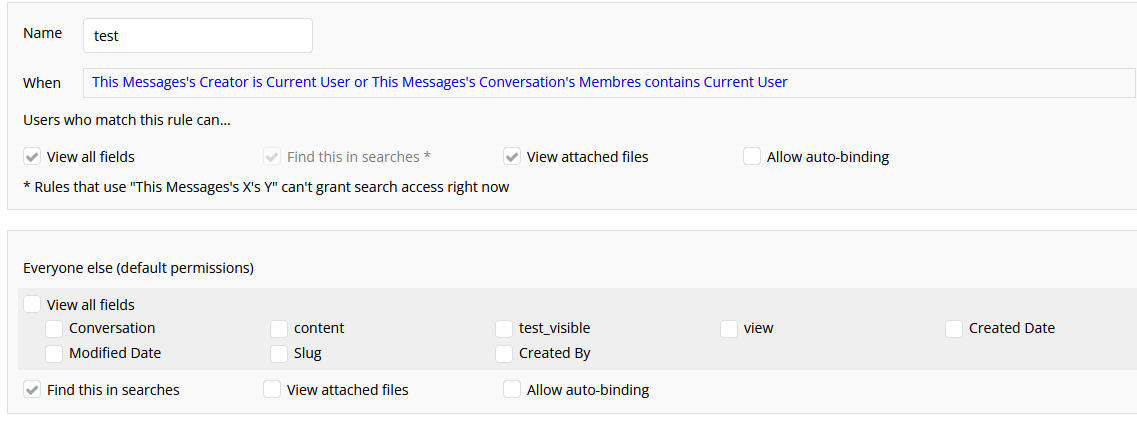Image resolution: width=1137 pixels, height=424 pixels.
Task: Check the Slug field checkbox
Action: (x=279, y=353)
